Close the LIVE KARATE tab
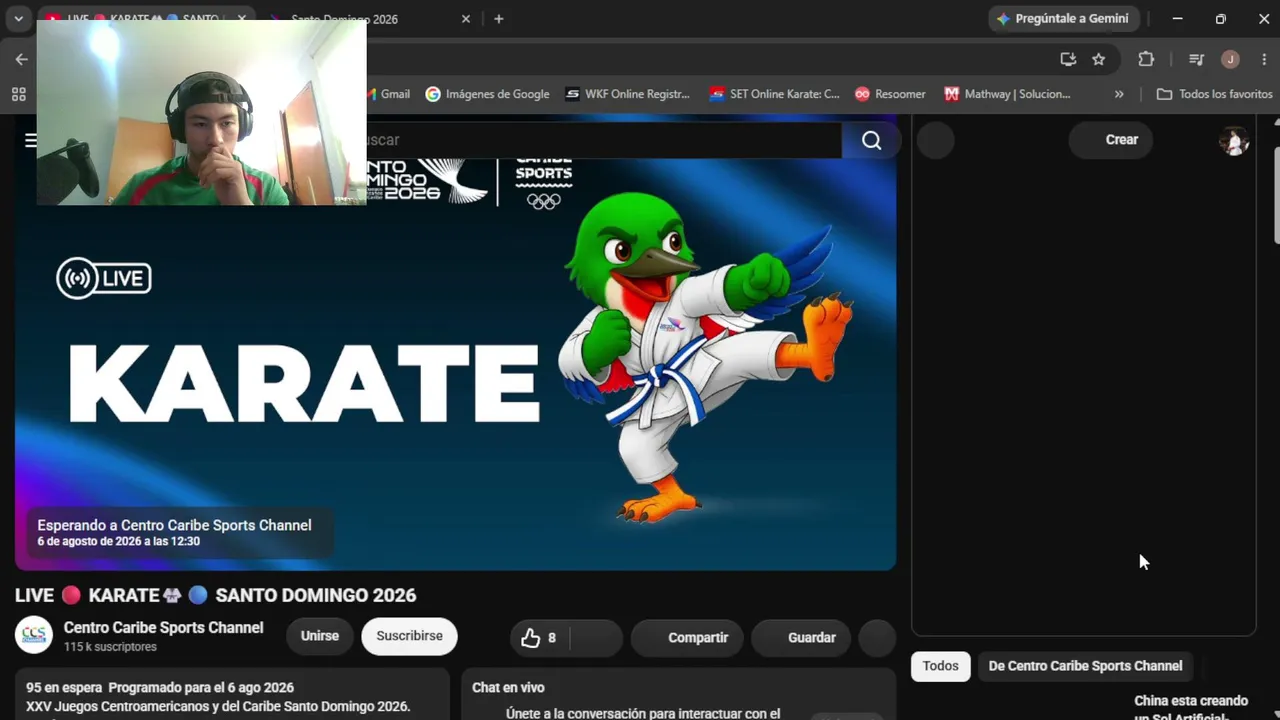 click(x=241, y=19)
